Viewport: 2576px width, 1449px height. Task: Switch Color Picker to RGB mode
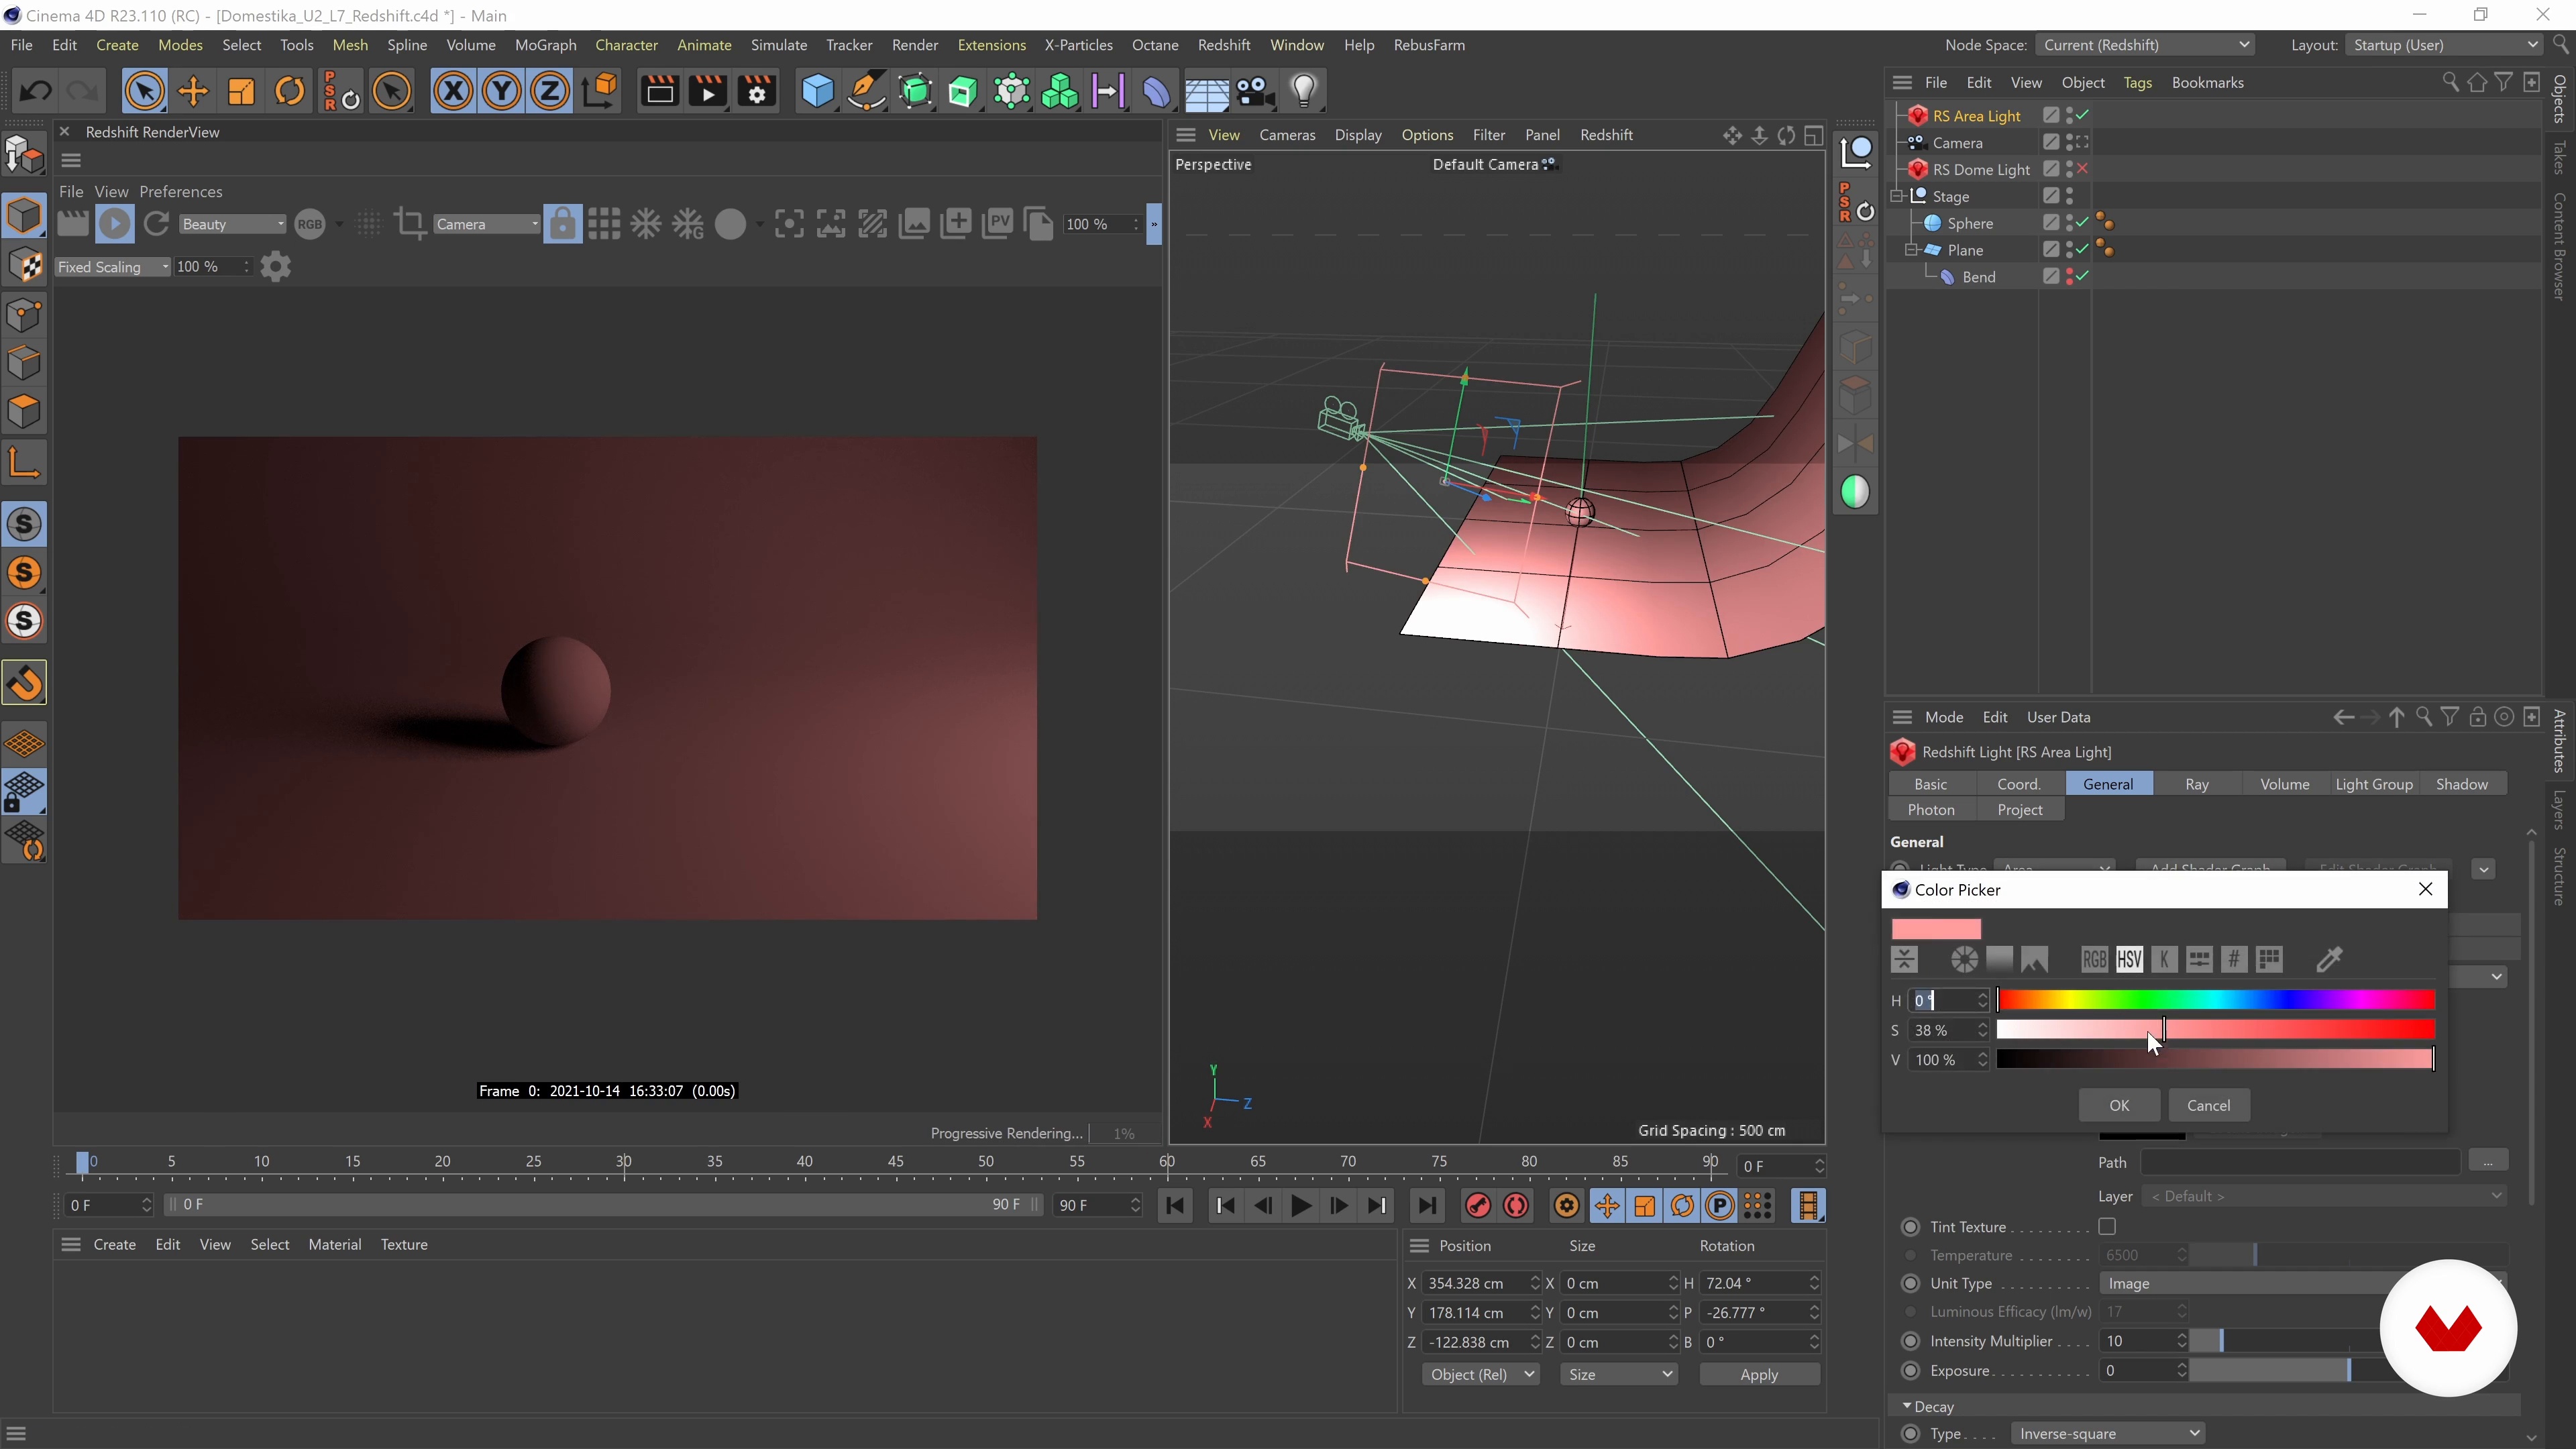pos(2094,960)
